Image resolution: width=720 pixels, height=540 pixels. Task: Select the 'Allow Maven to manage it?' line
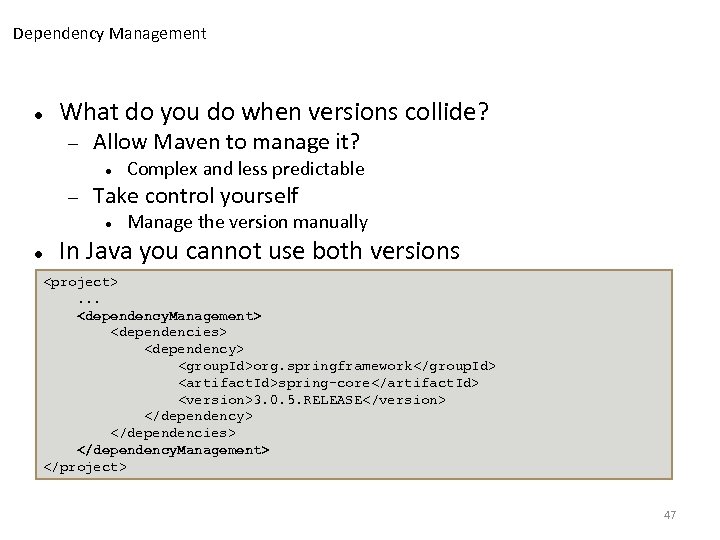pyautogui.click(x=226, y=142)
